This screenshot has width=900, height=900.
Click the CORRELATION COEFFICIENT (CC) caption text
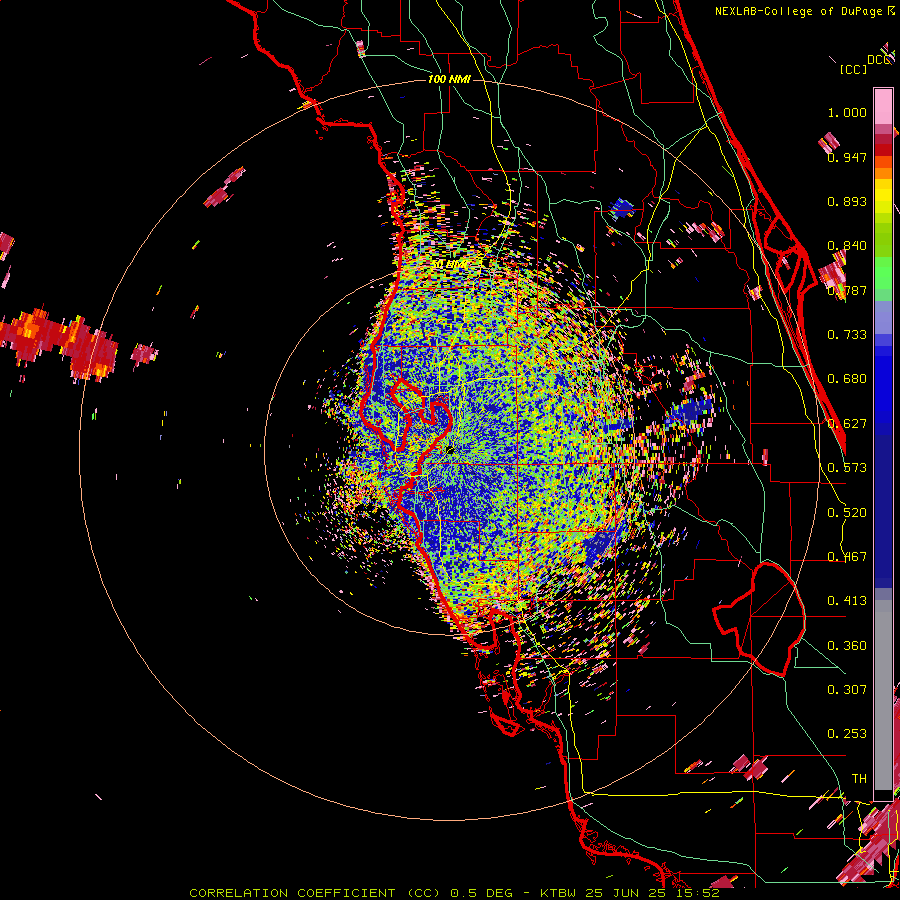(x=315, y=893)
